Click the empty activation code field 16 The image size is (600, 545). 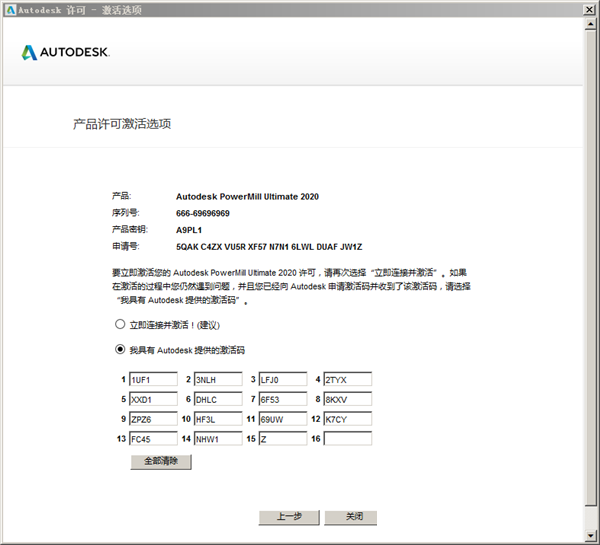click(x=347, y=439)
